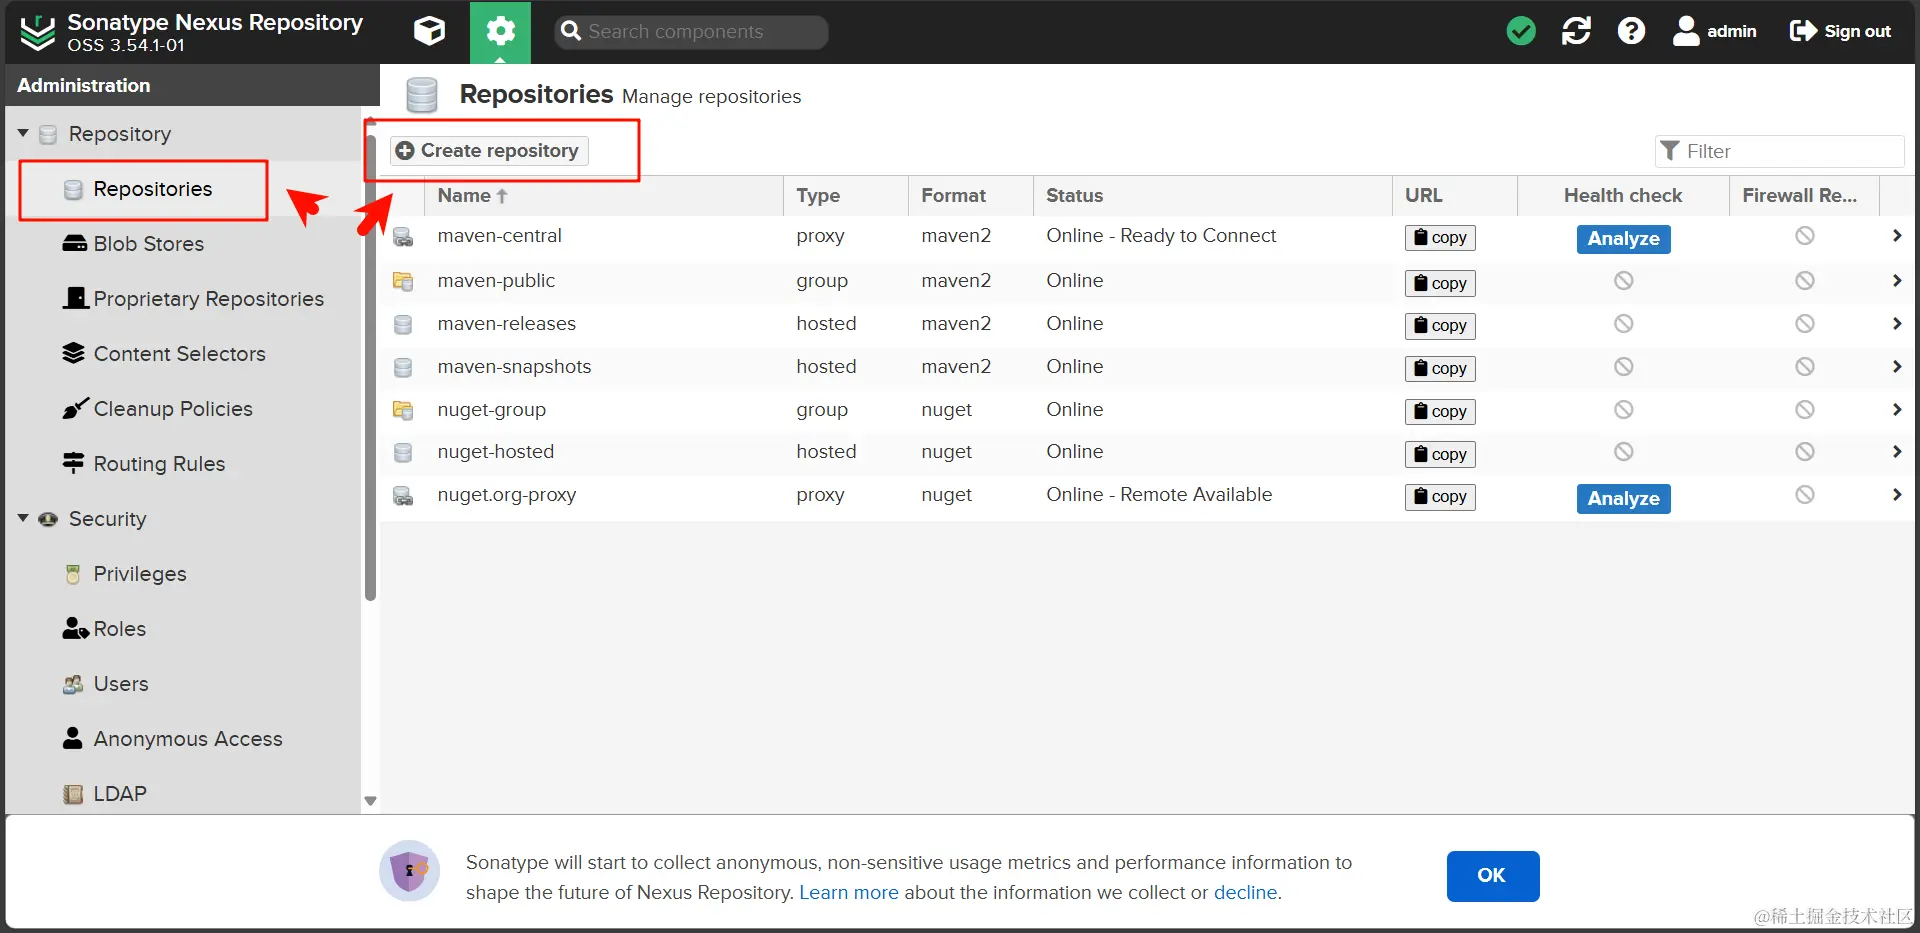Click copy URL for nuget-hosted
Screen dimensions: 1920x933
coord(1440,454)
